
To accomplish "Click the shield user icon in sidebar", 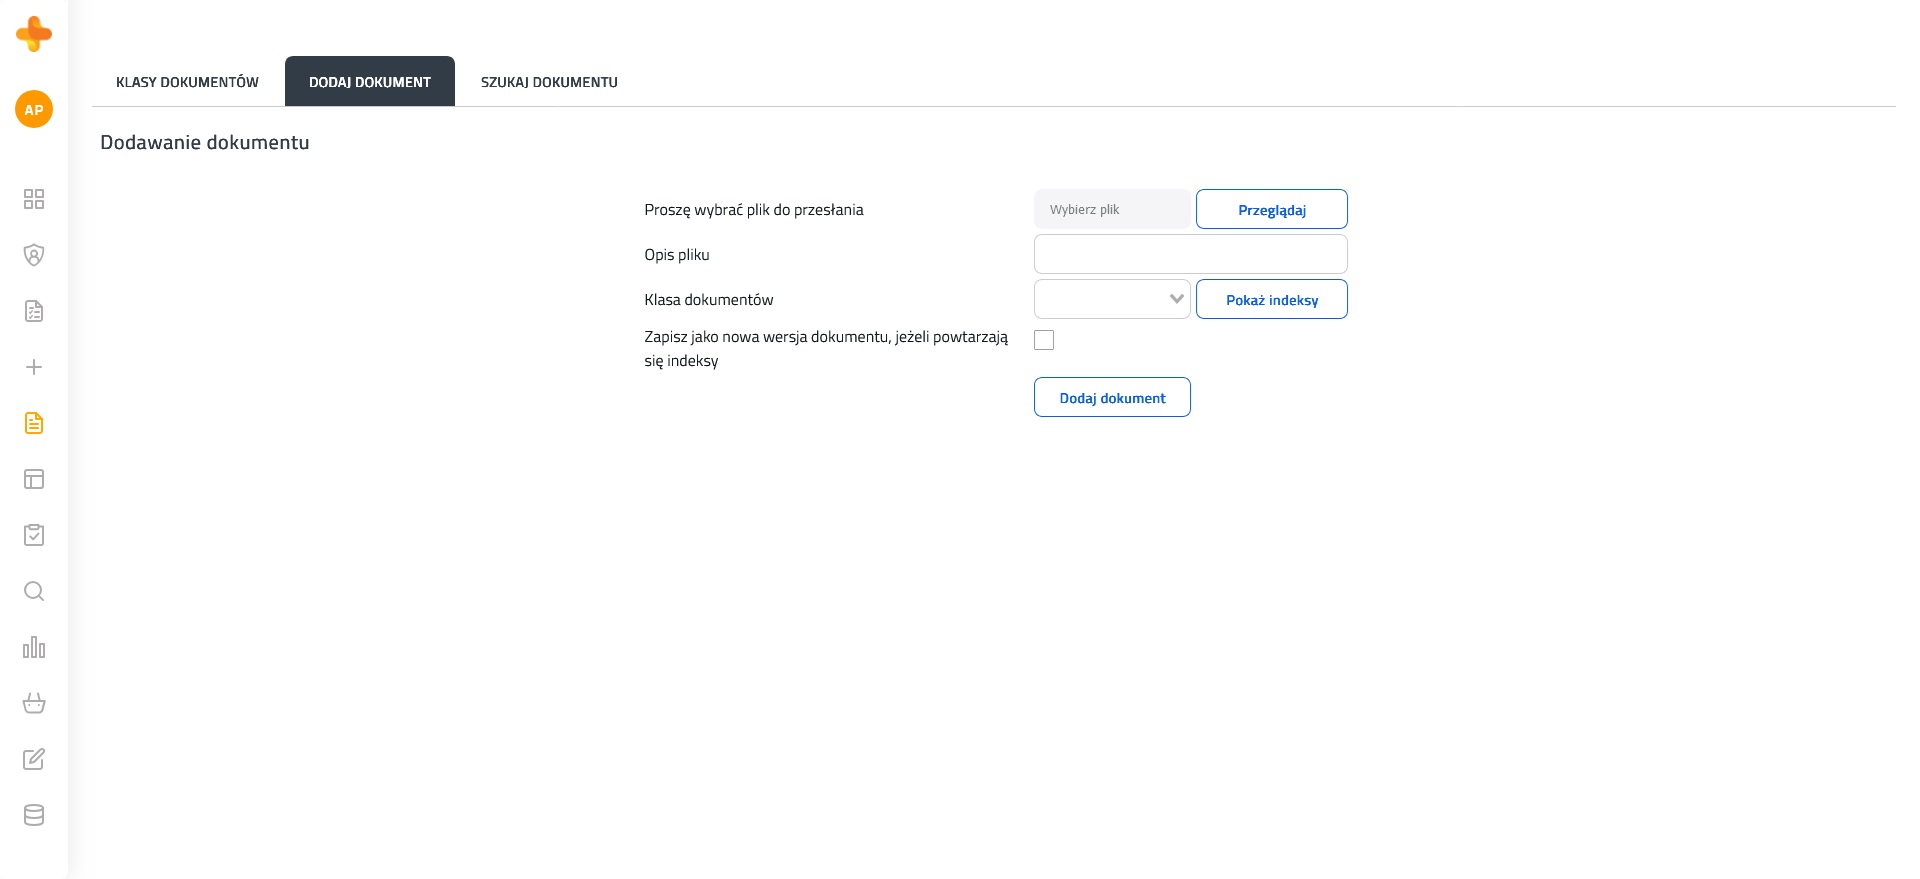I will (34, 255).
